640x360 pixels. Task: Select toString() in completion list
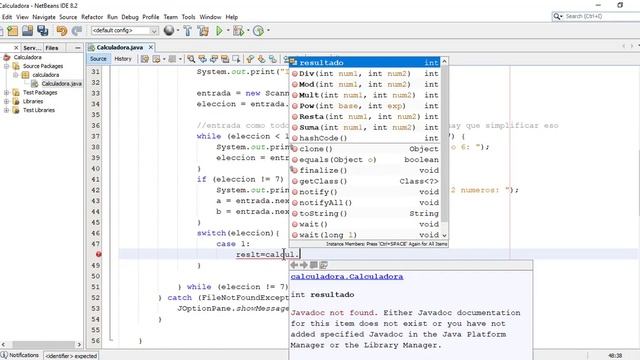point(364,213)
